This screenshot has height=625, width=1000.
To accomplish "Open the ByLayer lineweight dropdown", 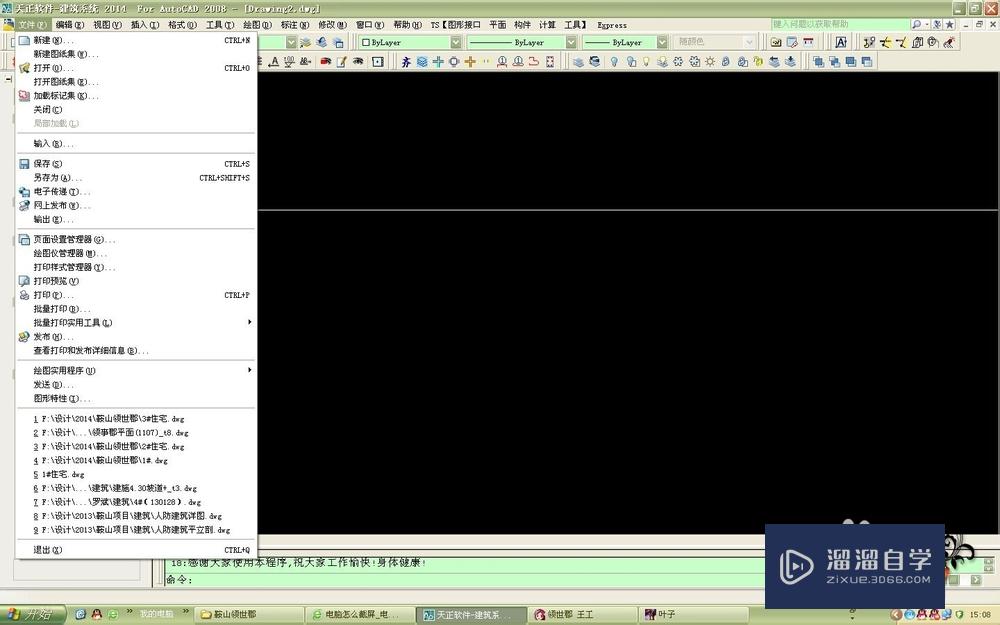I will pos(662,42).
